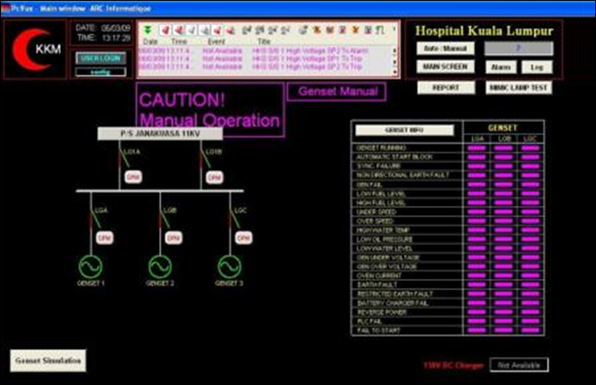Open the REPORT page
Viewport: 596px width, 385px height.
click(446, 88)
